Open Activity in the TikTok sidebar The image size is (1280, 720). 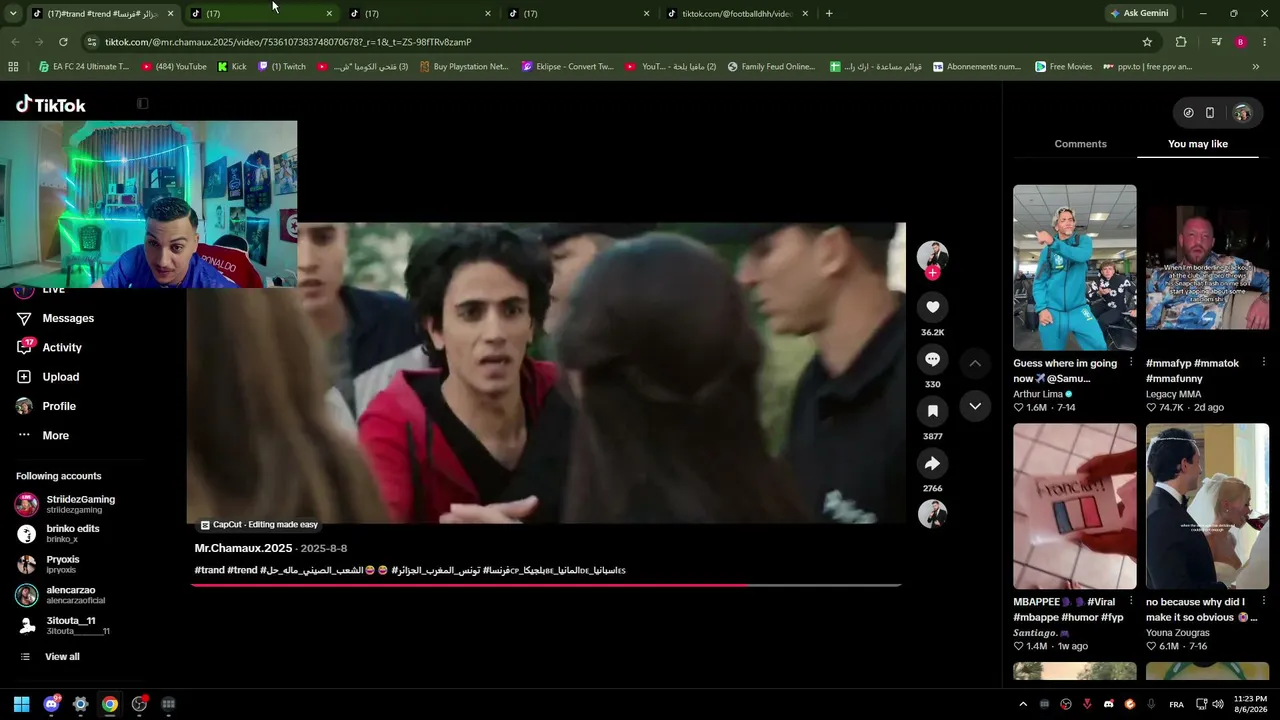pyautogui.click(x=62, y=347)
